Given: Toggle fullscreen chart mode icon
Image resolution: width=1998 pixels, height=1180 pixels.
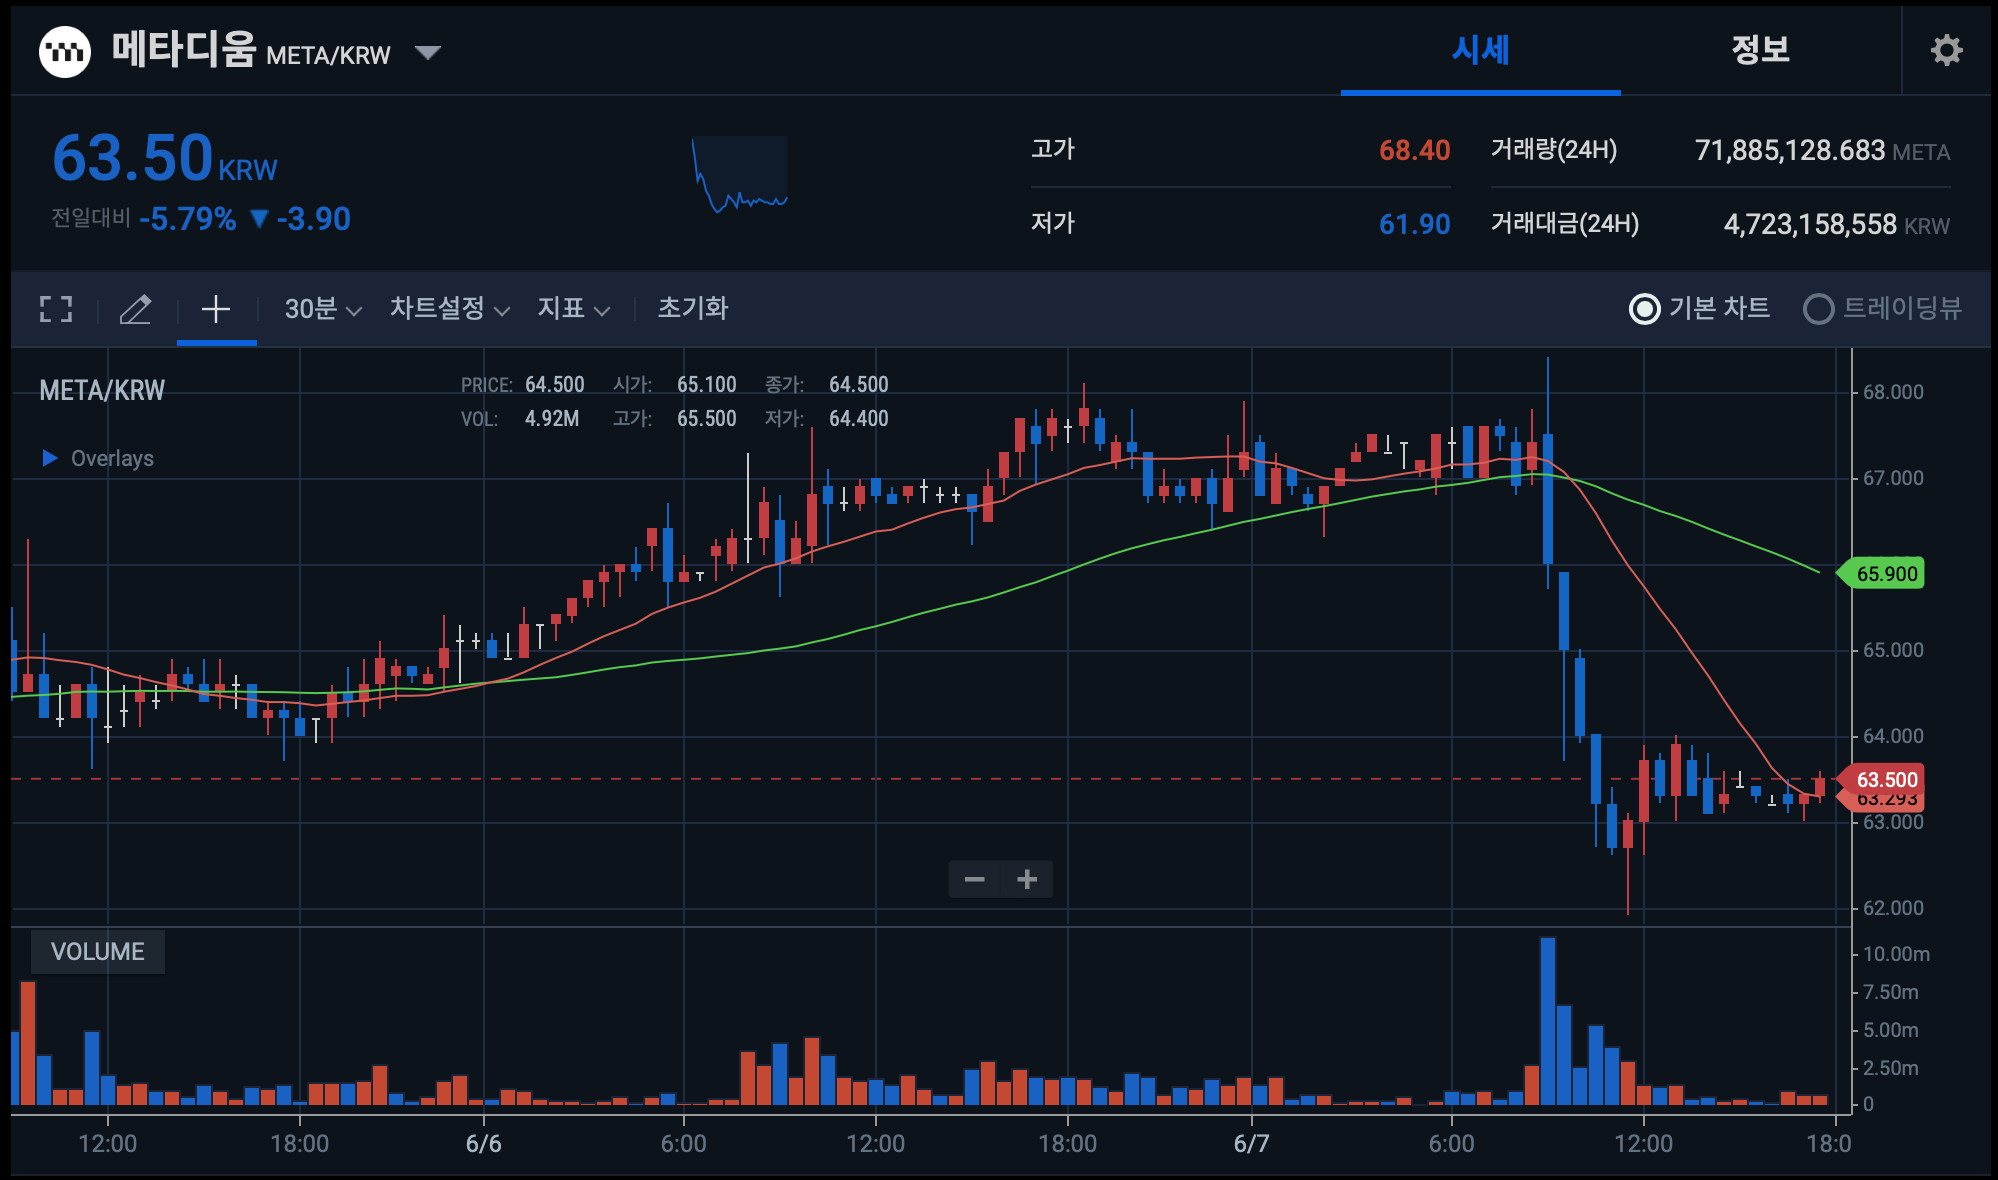Looking at the screenshot, I should [56, 309].
